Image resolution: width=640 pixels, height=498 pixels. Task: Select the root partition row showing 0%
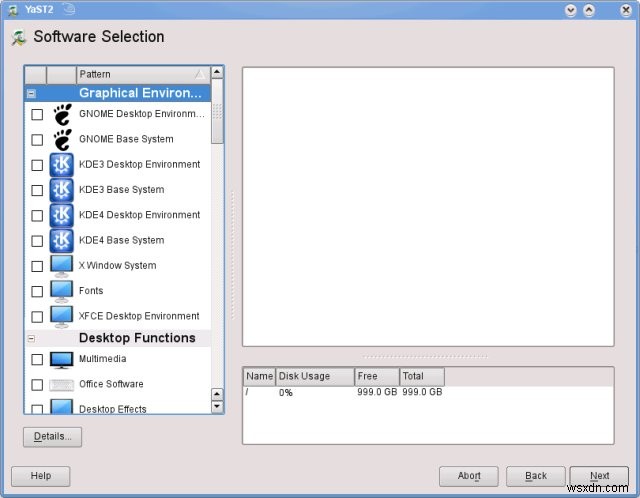[428, 392]
